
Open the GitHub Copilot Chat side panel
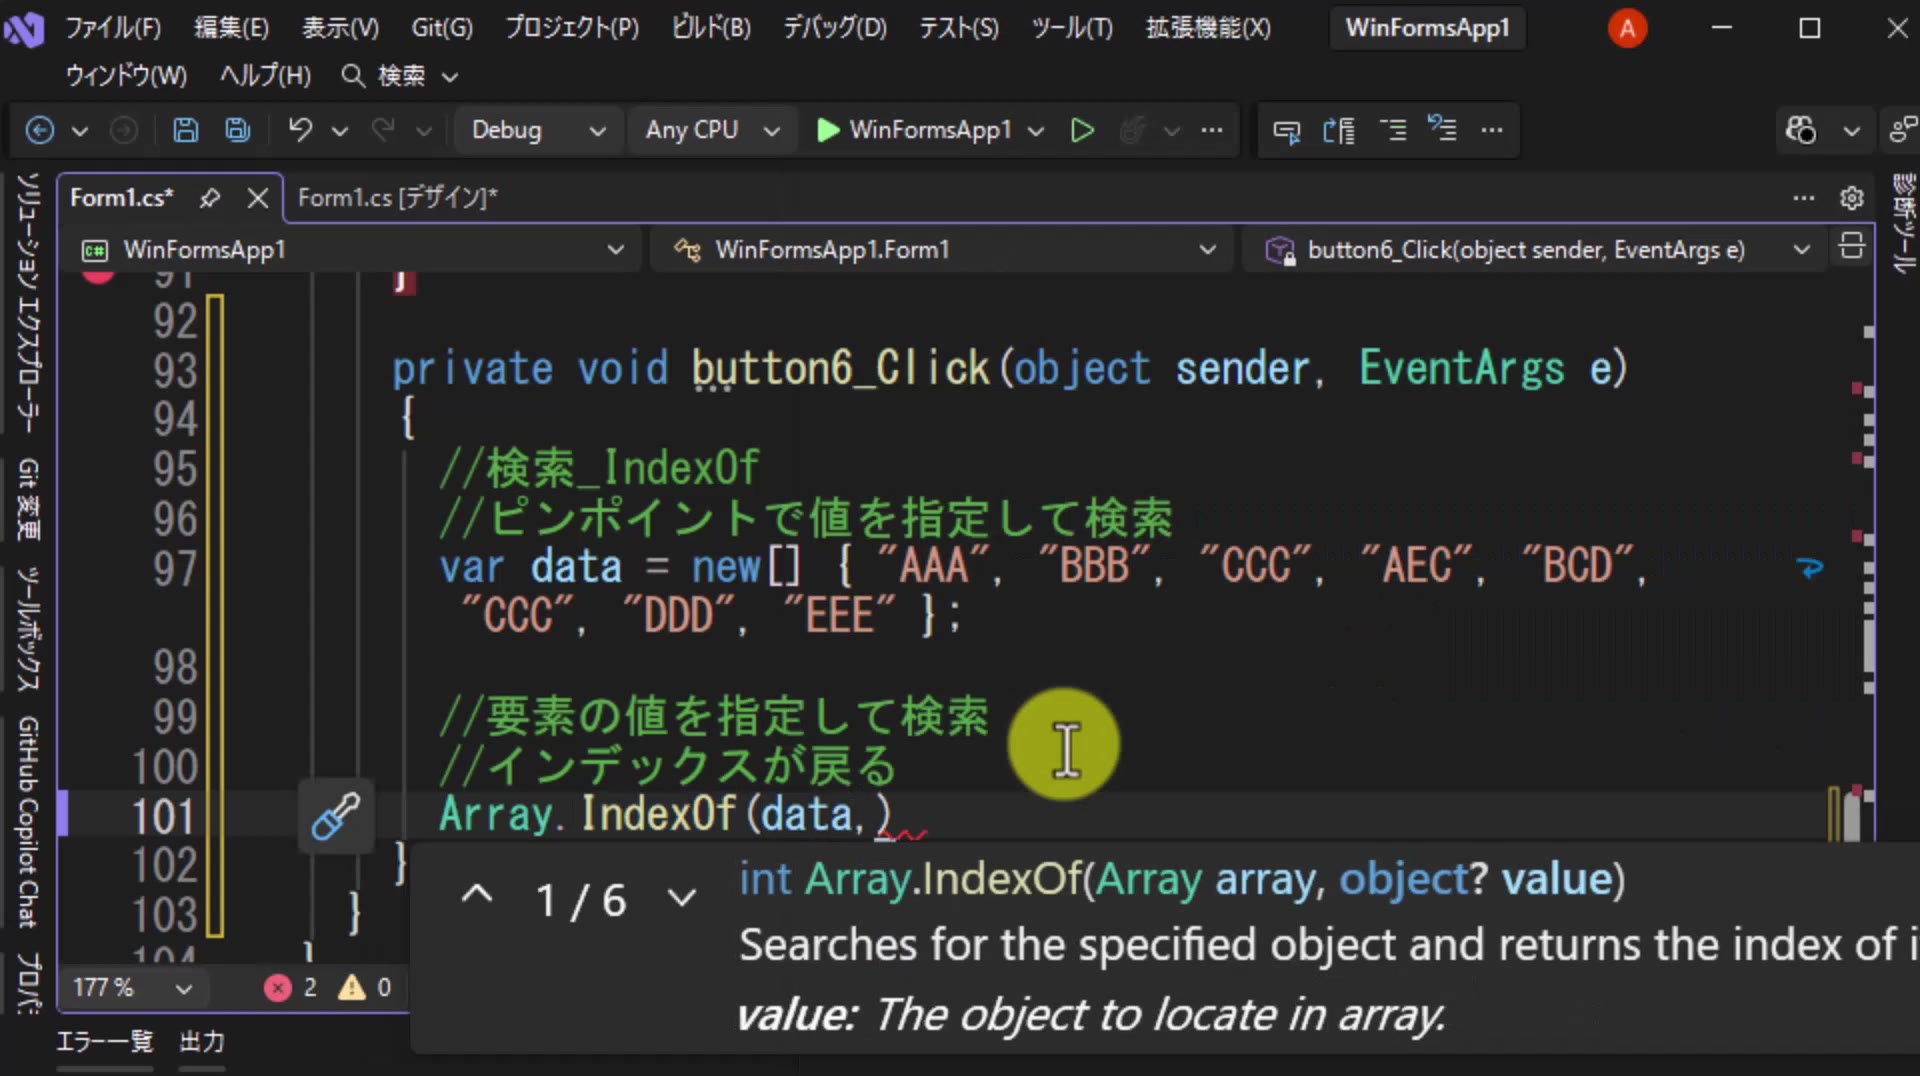(28, 822)
